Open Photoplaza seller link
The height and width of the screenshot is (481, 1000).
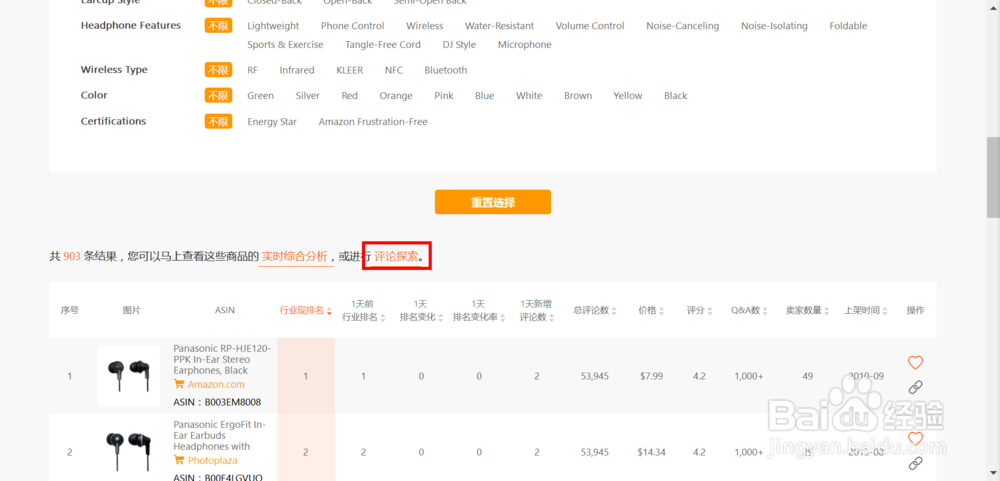pos(212,461)
